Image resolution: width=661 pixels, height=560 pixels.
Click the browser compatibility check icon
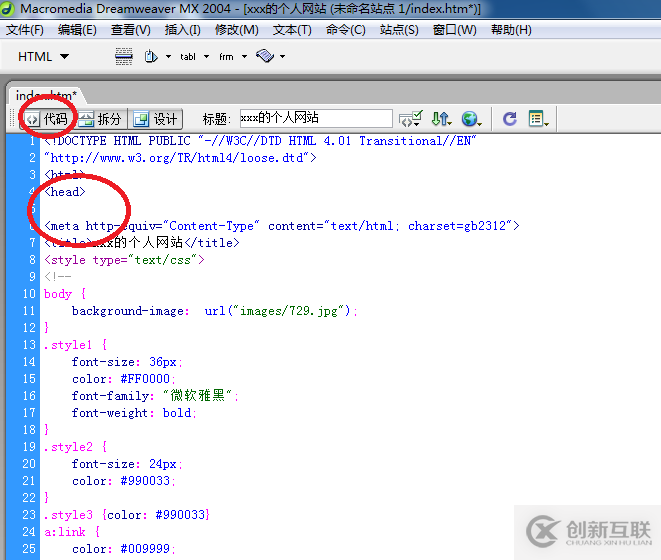(x=410, y=119)
